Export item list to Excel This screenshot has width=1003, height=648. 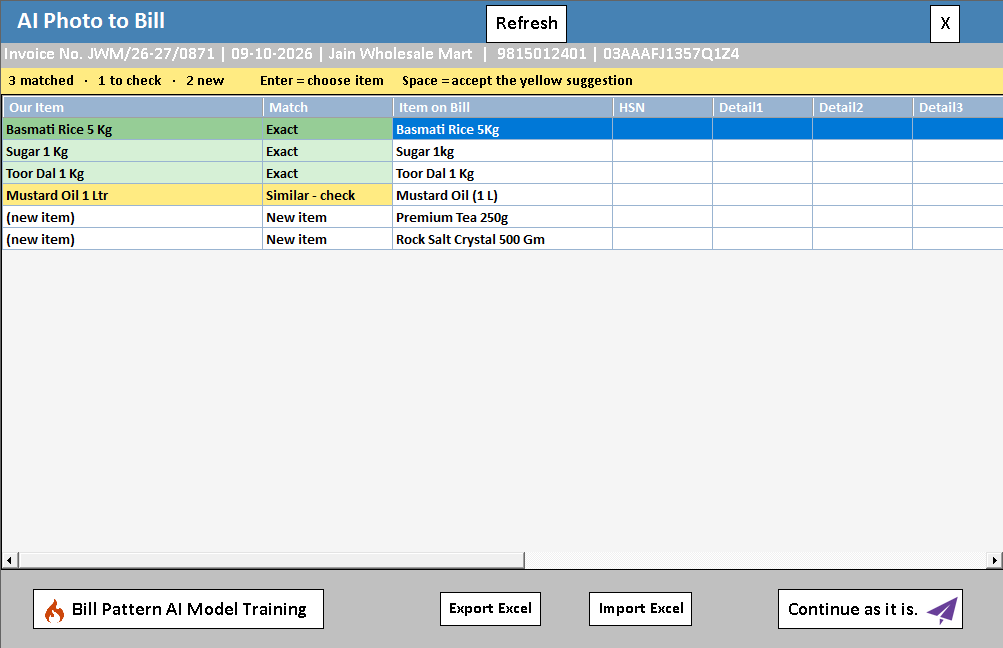coord(491,609)
